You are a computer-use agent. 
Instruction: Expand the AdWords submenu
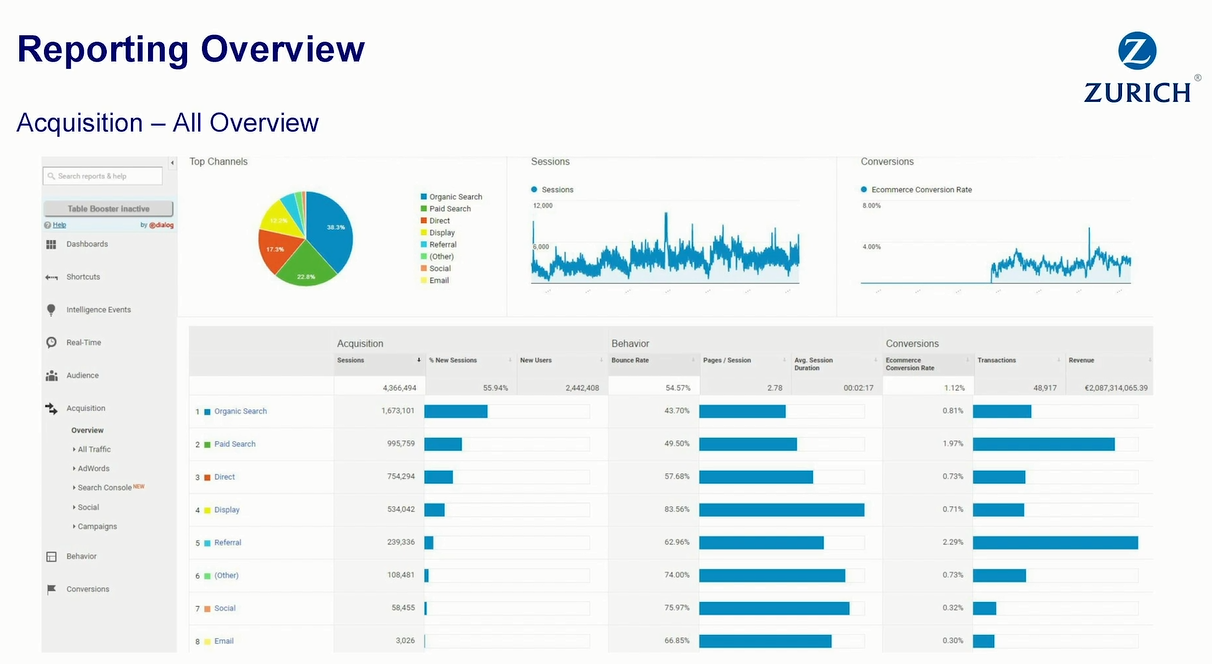click(92, 468)
